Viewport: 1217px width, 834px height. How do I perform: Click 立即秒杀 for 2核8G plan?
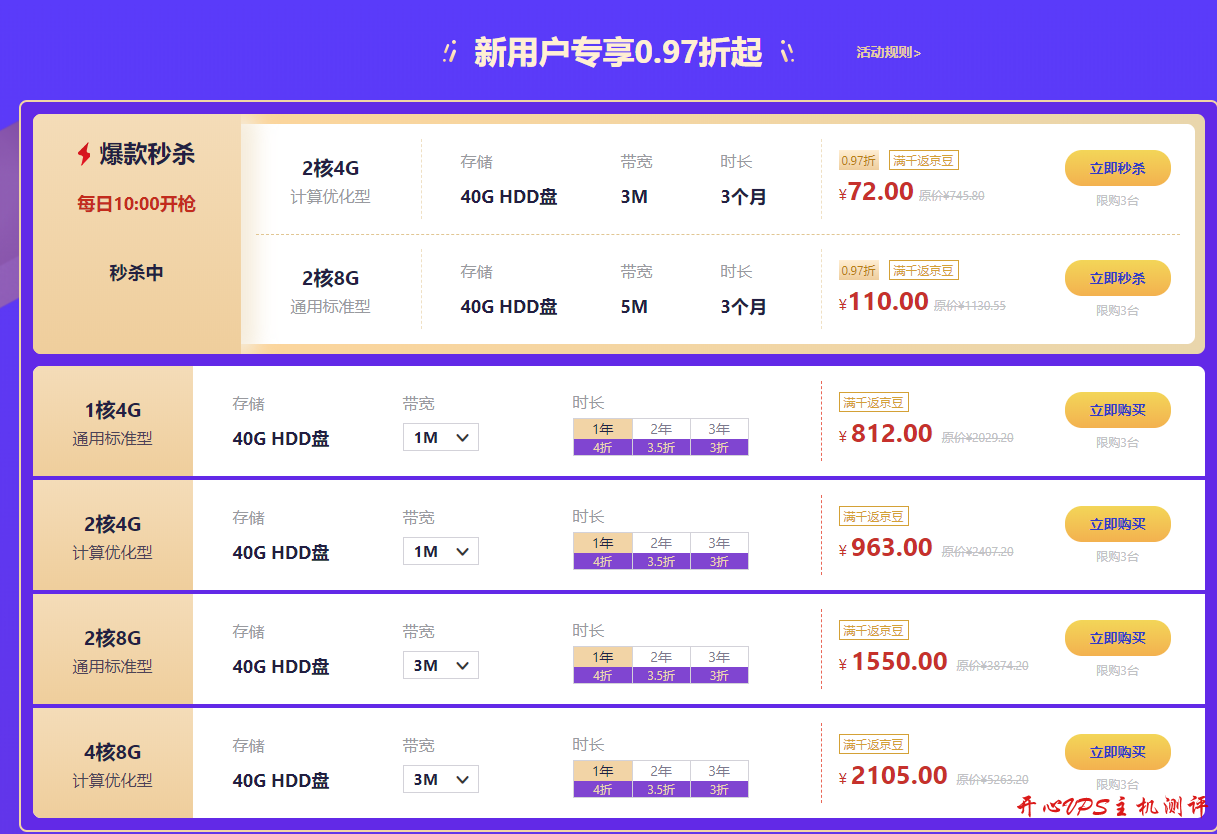[x=1117, y=278]
